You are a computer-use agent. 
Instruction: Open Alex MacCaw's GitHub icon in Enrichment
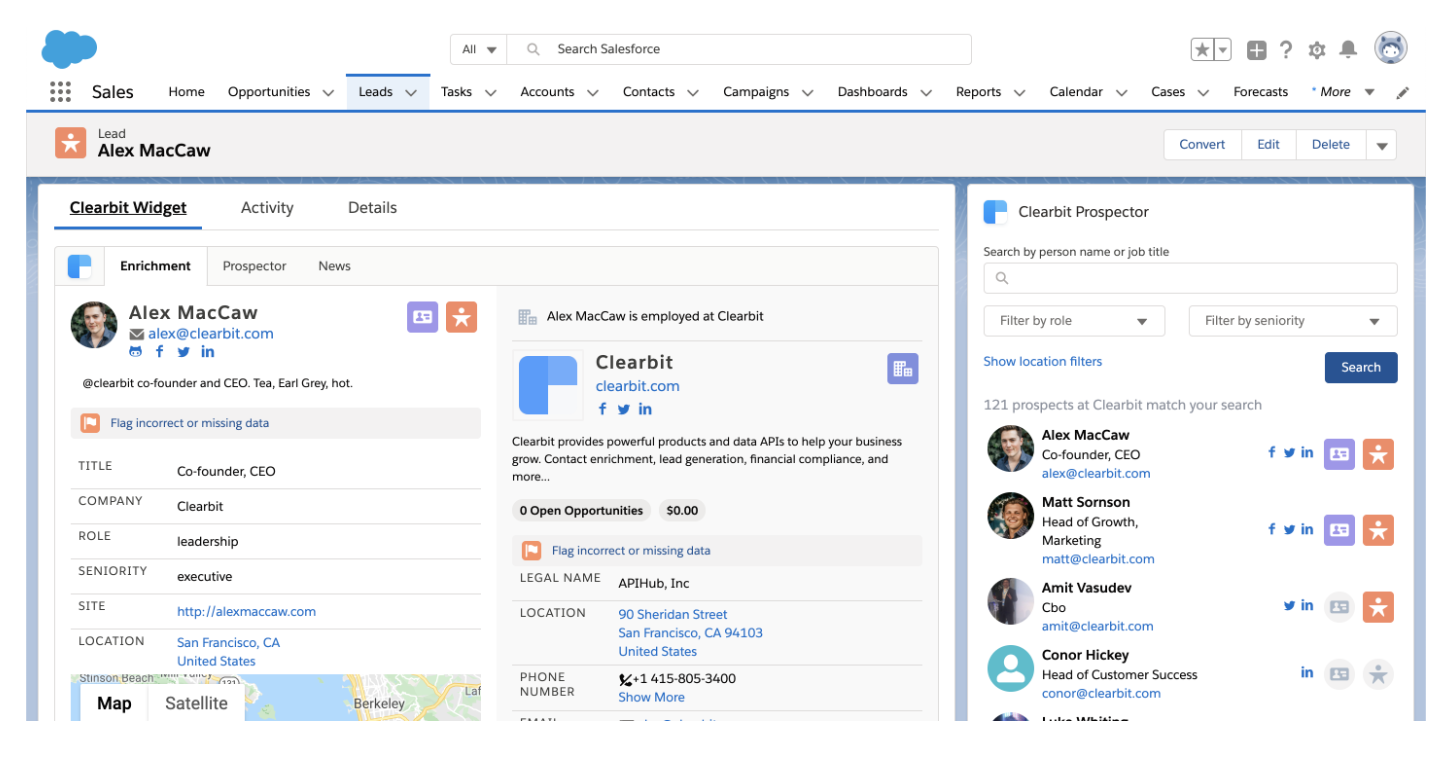[x=136, y=352]
